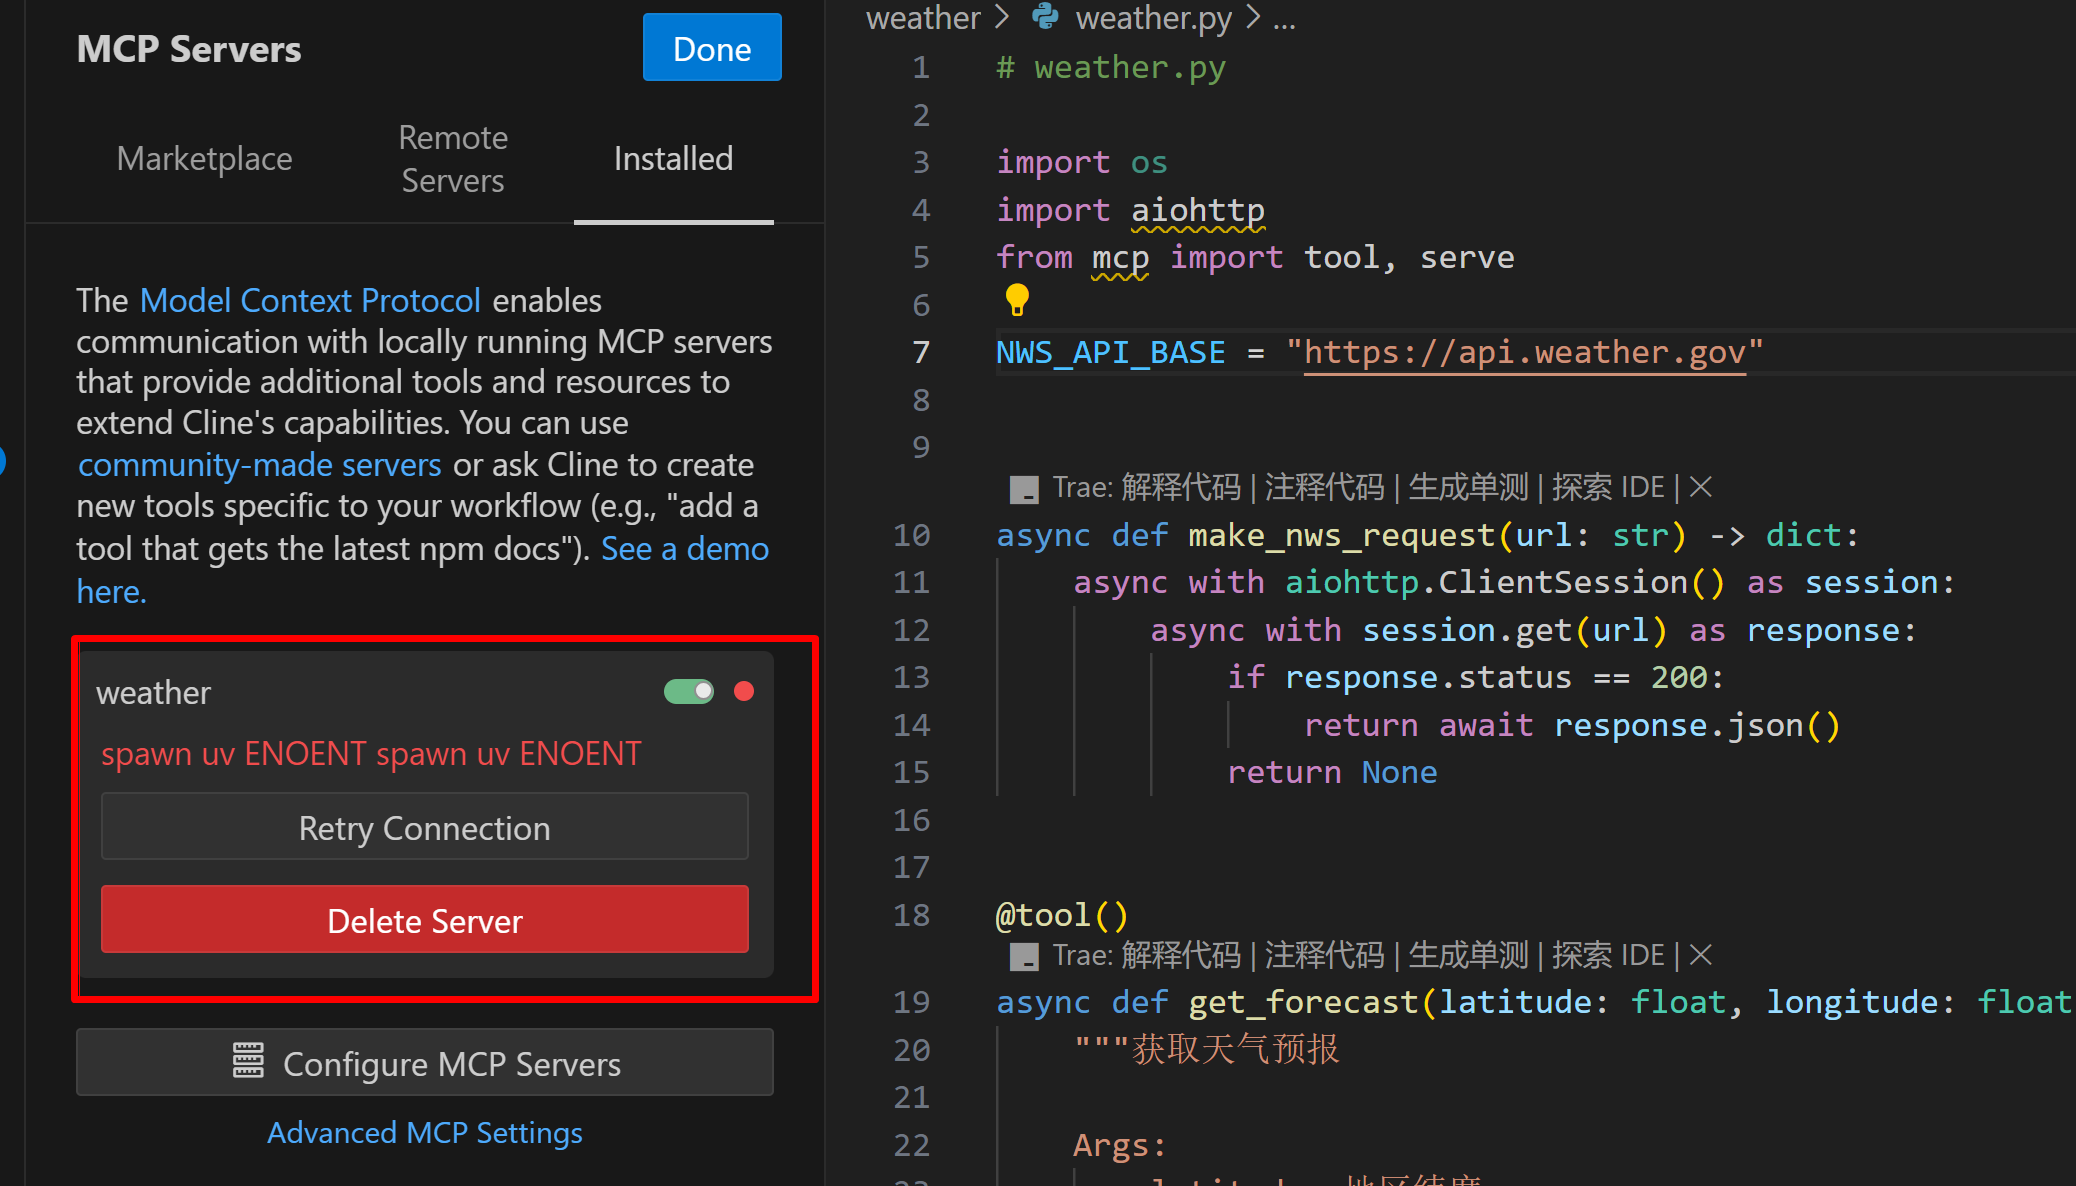2076x1186 pixels.
Task: Open the weather folder breadcrumb
Action: pos(922,17)
